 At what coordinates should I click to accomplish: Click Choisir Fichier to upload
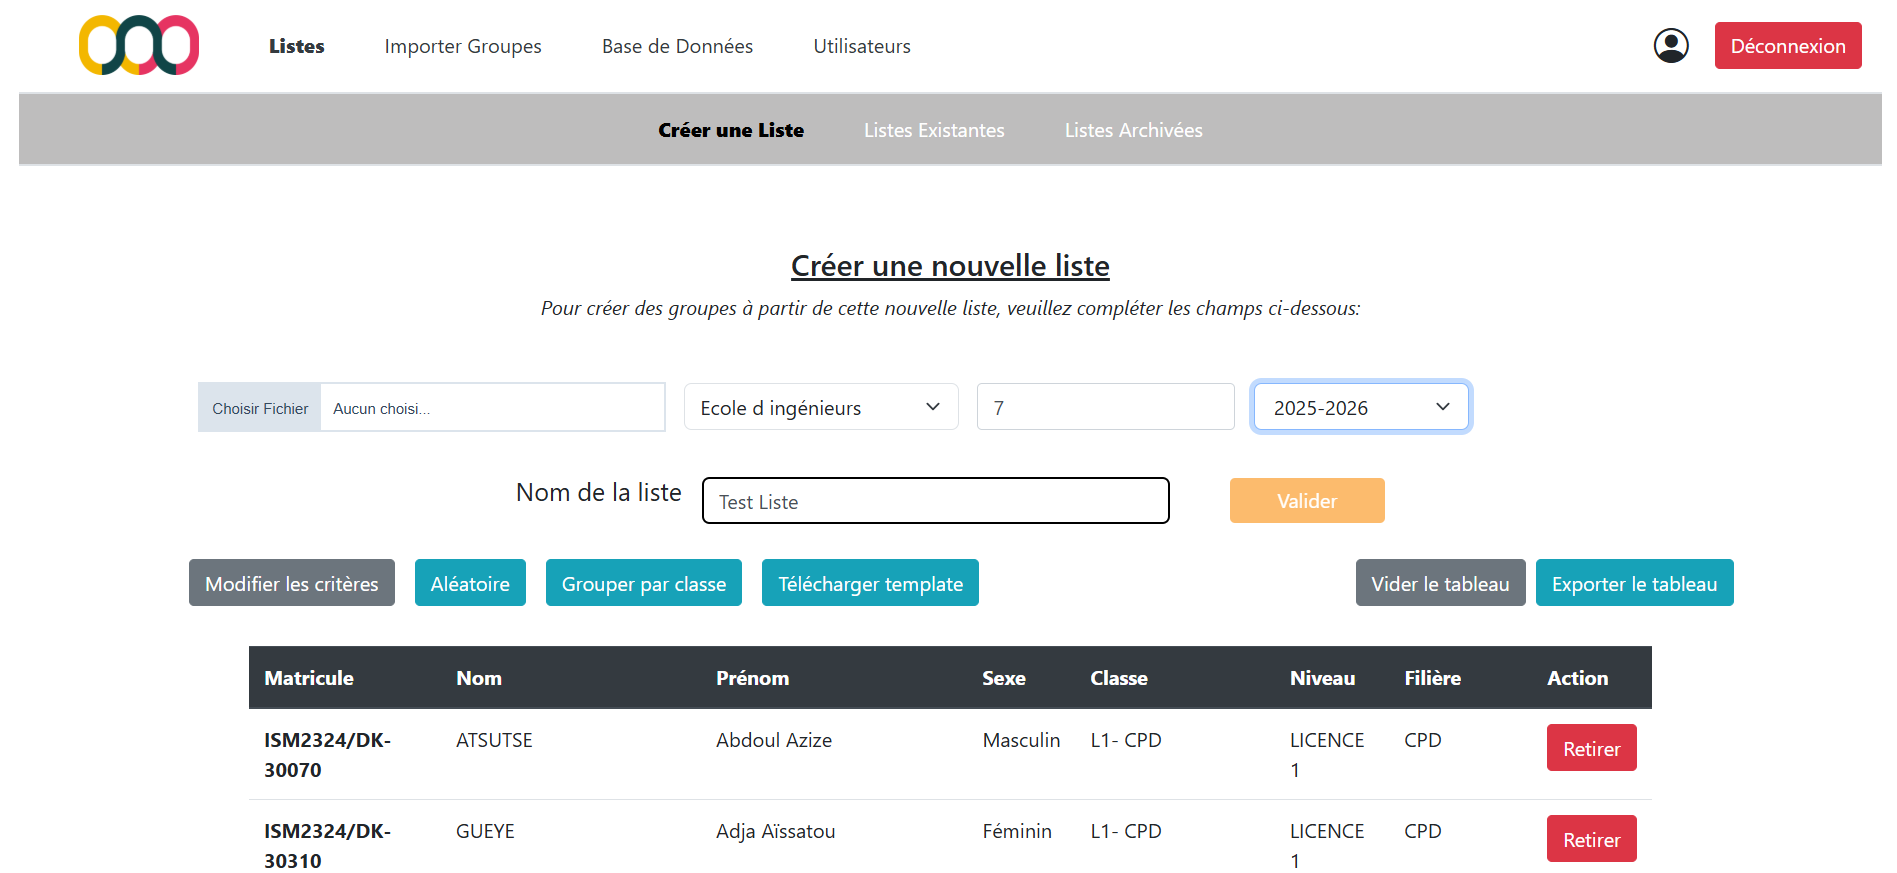[260, 408]
